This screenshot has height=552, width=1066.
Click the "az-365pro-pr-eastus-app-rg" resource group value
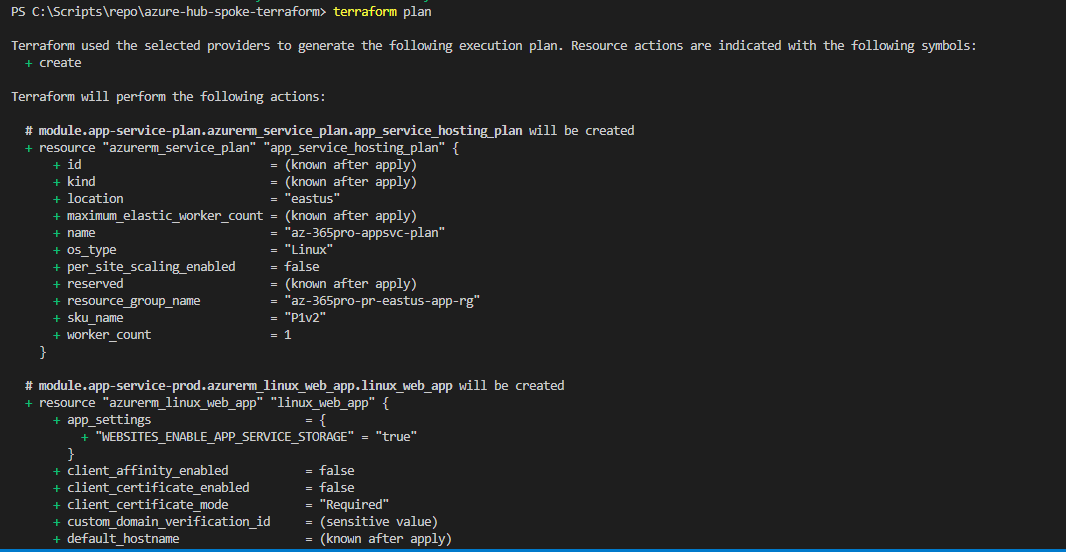[x=382, y=300]
